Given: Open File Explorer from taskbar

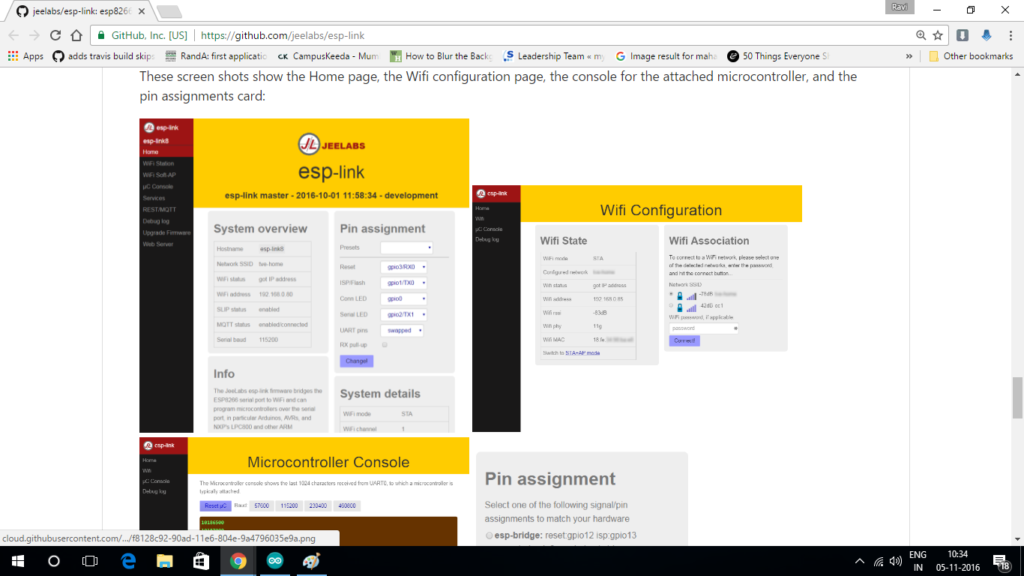Looking at the screenshot, I should (165, 561).
